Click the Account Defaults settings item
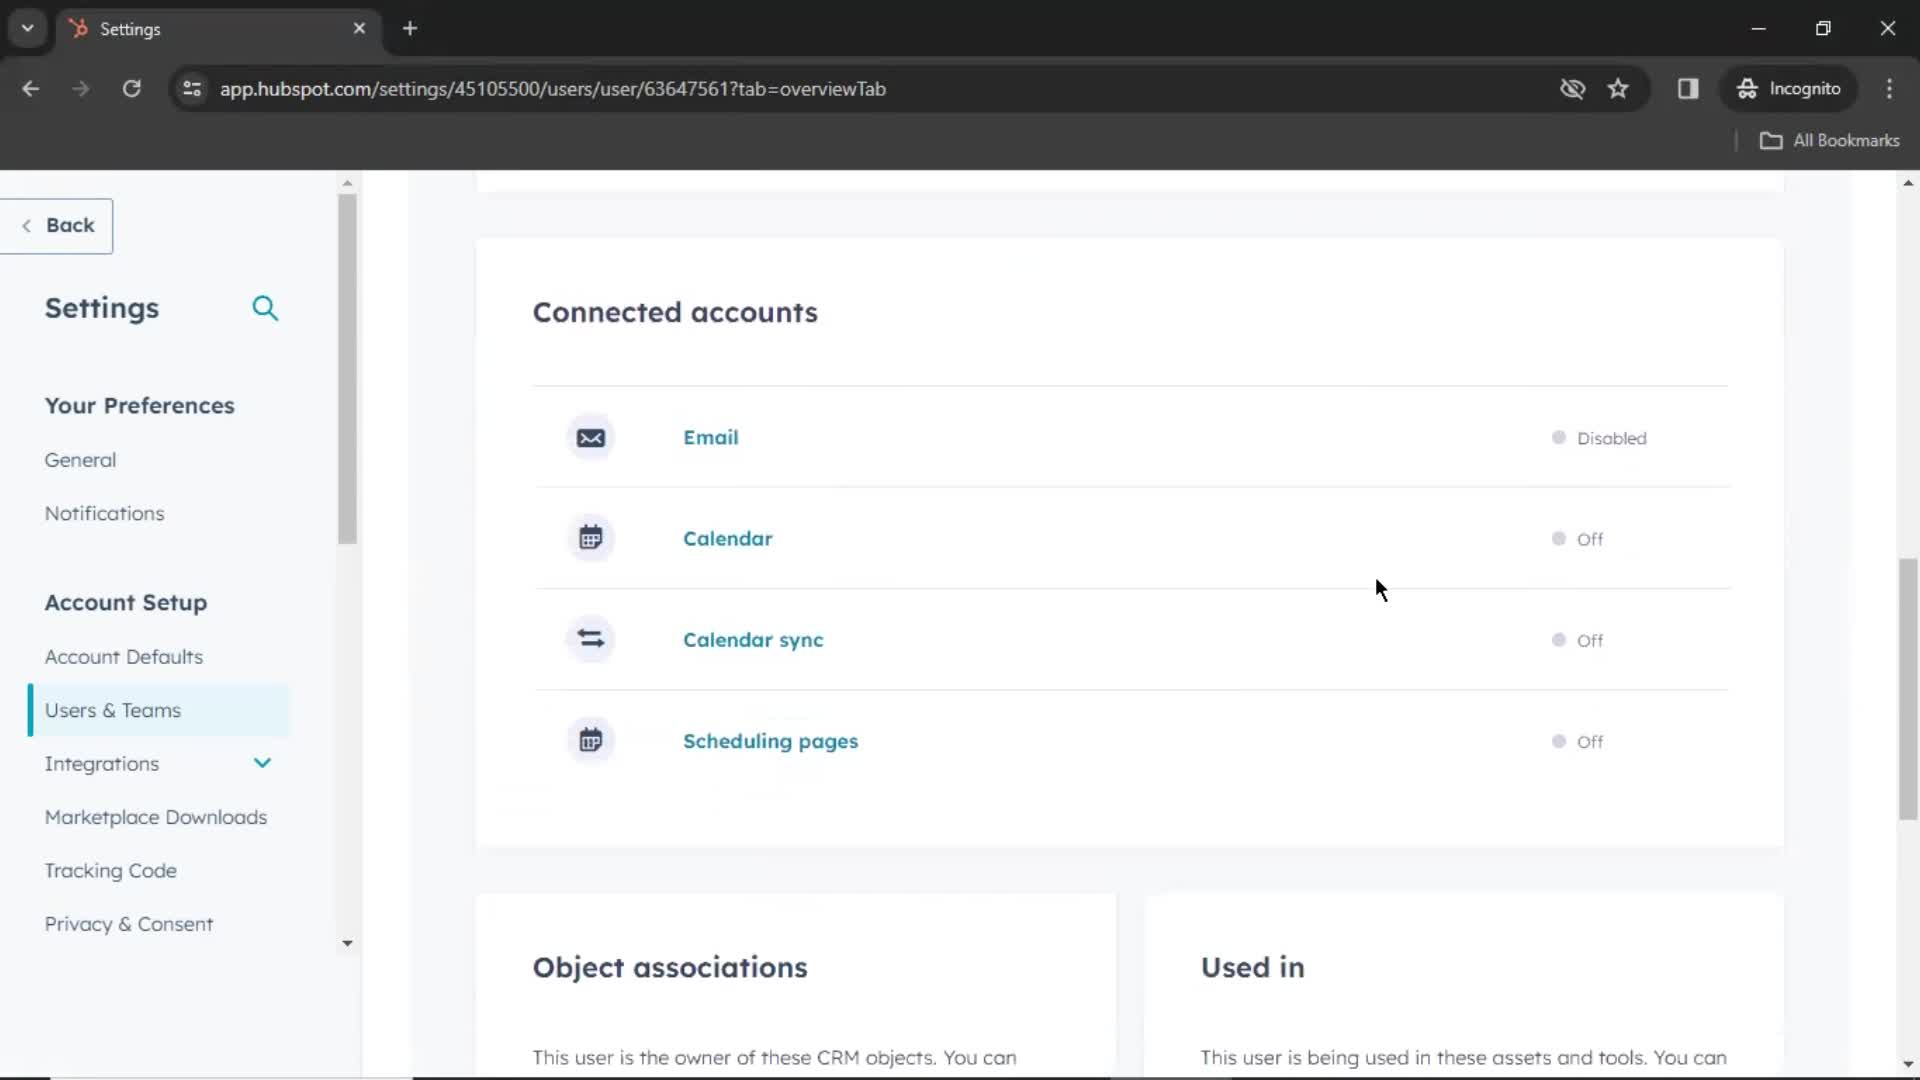Viewport: 1920px width, 1080px height. point(124,657)
